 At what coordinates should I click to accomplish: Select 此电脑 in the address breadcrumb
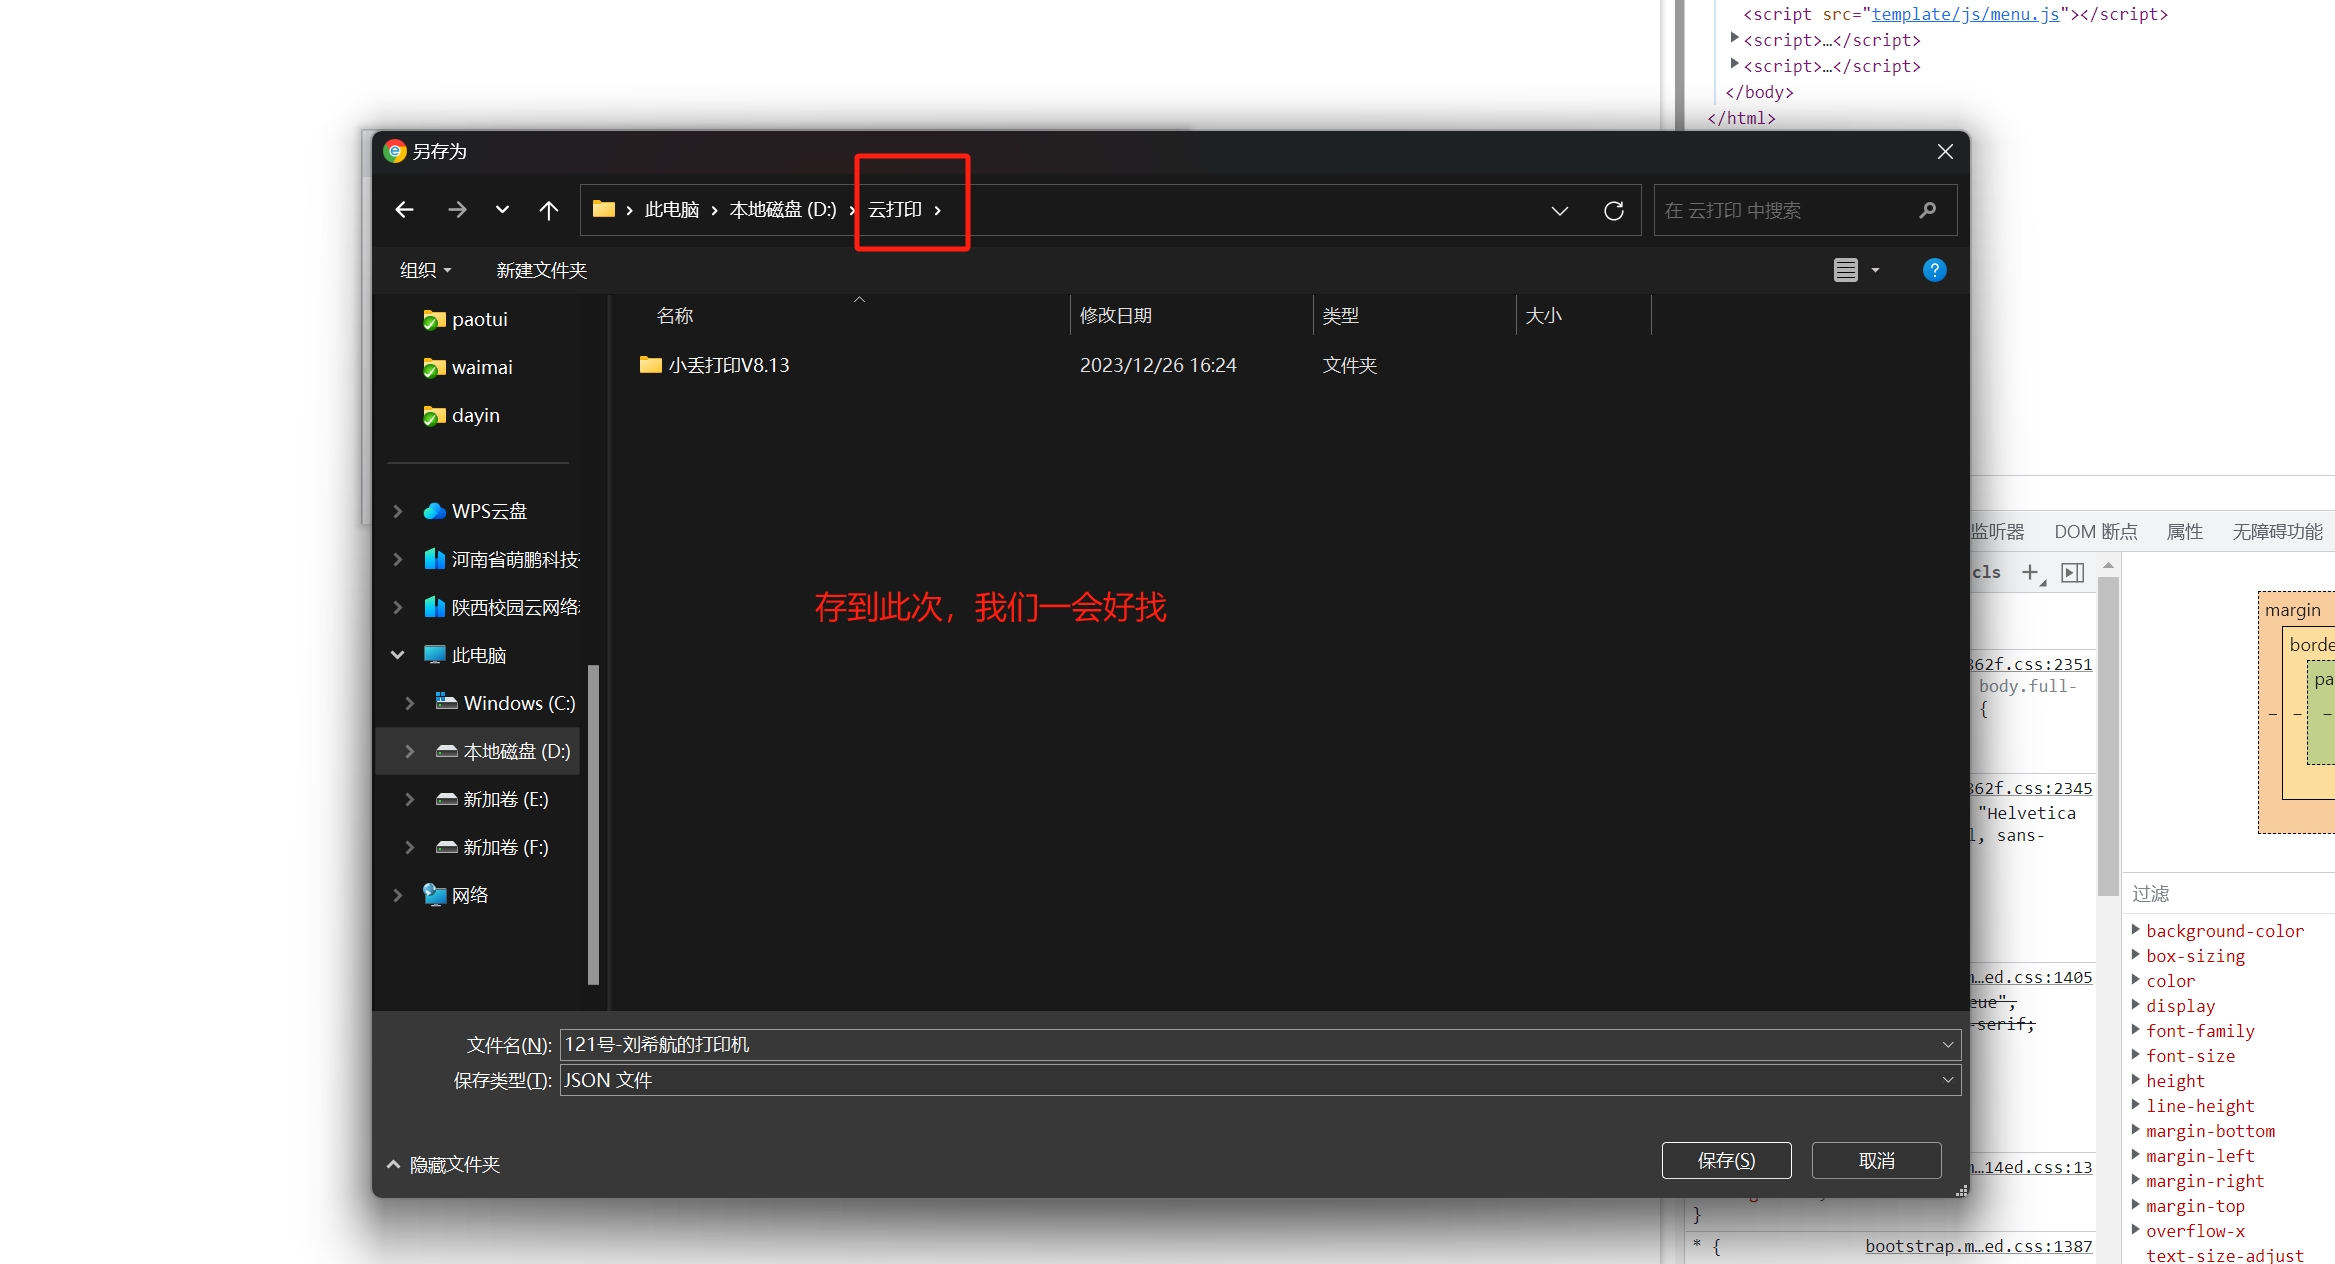click(x=671, y=210)
